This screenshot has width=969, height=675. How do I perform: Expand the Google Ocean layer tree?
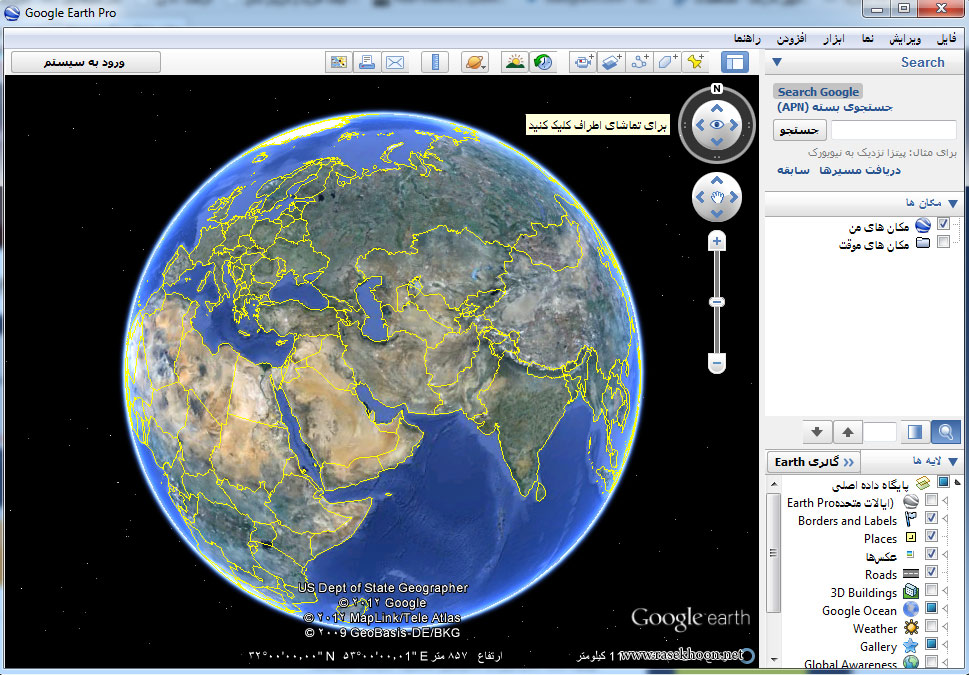946,609
